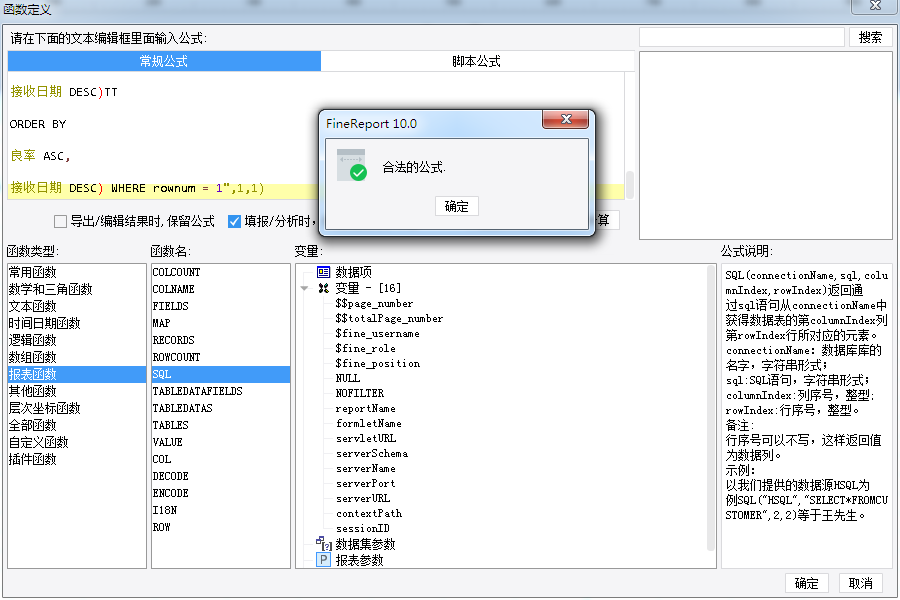
Task: Select the reportName variable
Action: point(366,409)
